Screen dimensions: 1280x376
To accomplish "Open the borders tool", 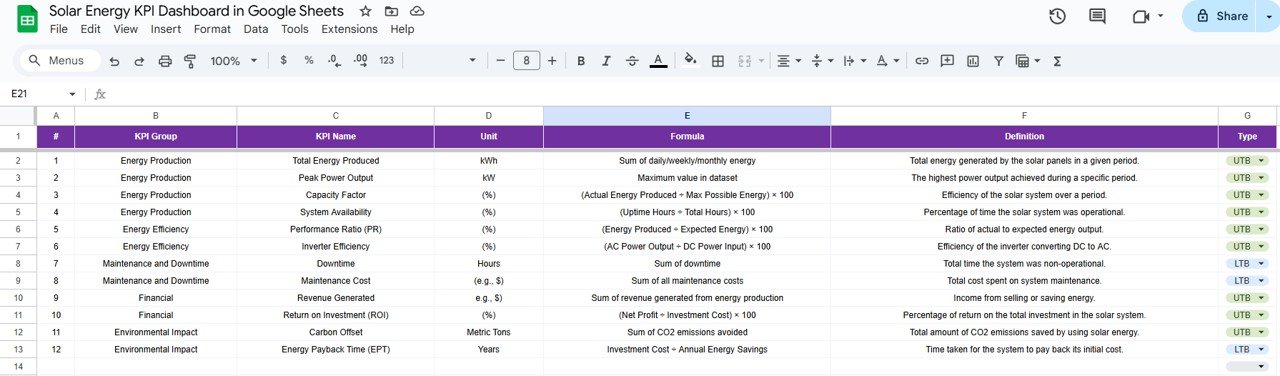I will click(x=717, y=61).
